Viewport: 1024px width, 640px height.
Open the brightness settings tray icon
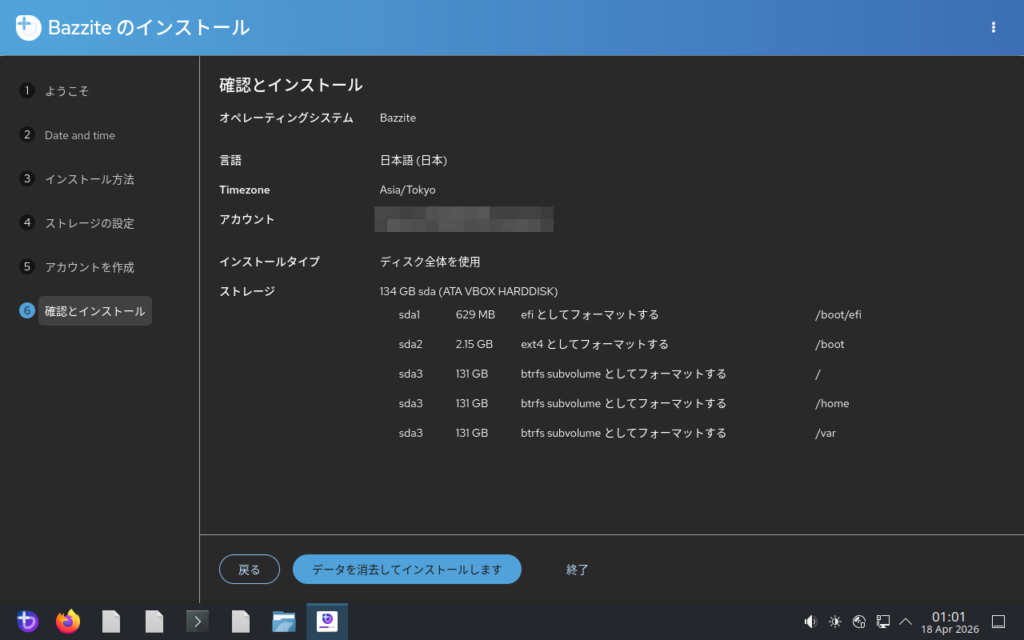[835, 622]
